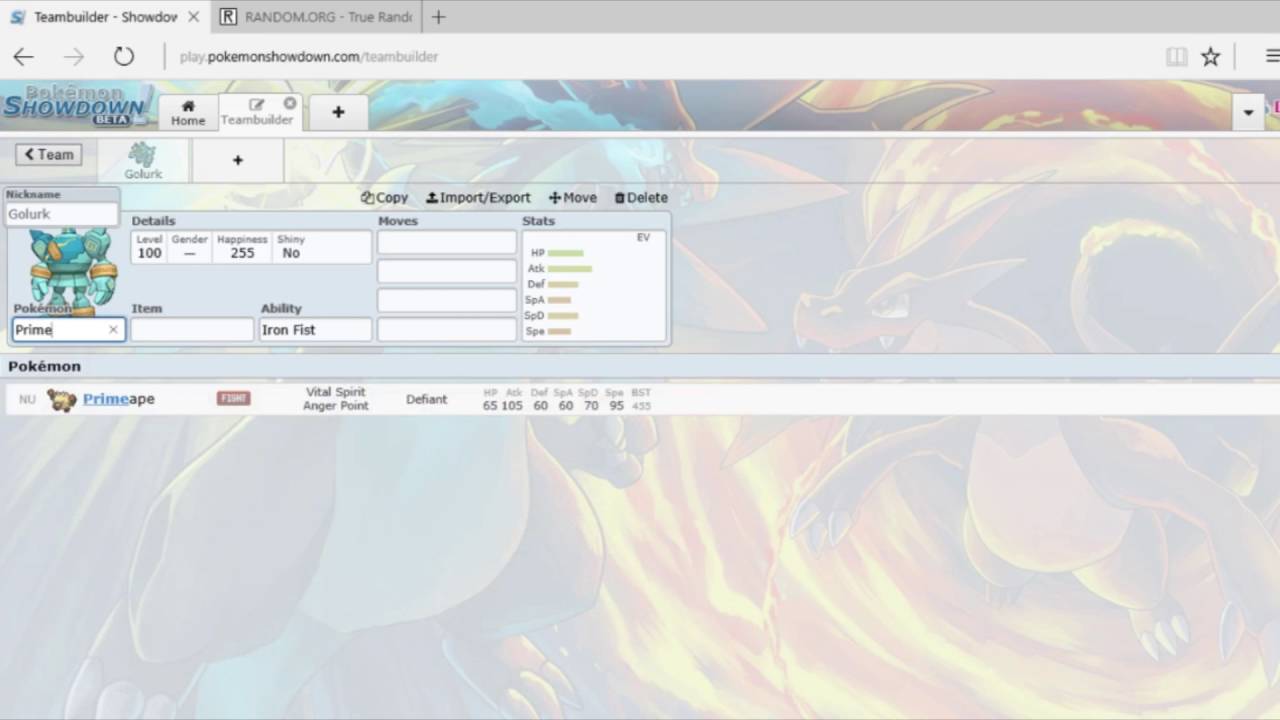Open a new browser tab

point(438,17)
